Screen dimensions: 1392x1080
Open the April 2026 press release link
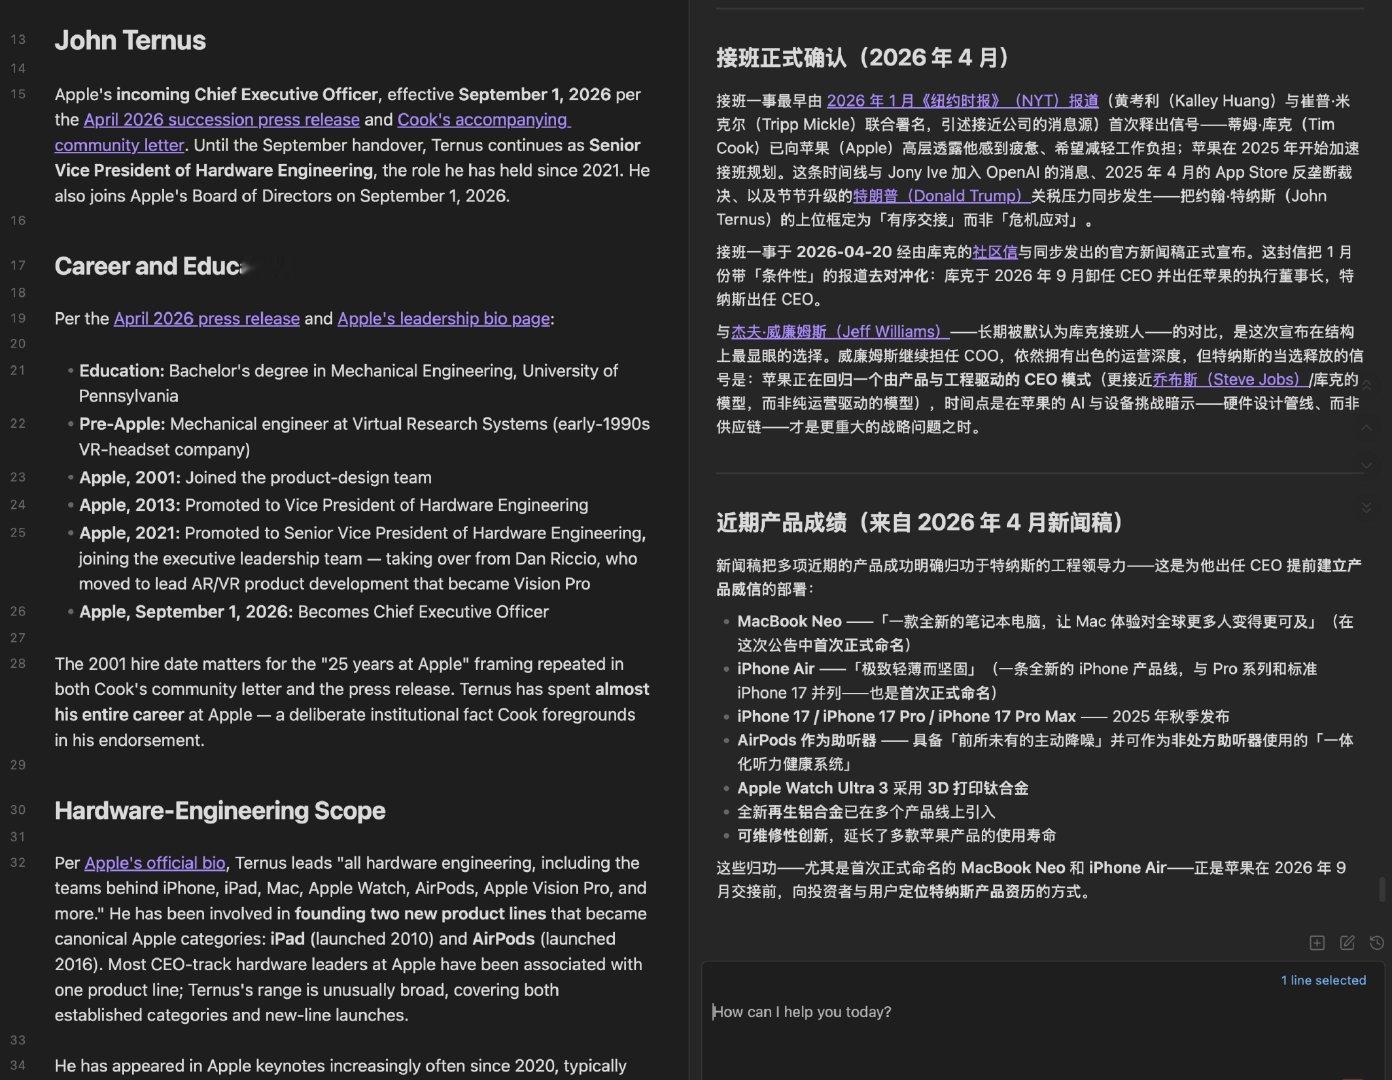(x=206, y=318)
